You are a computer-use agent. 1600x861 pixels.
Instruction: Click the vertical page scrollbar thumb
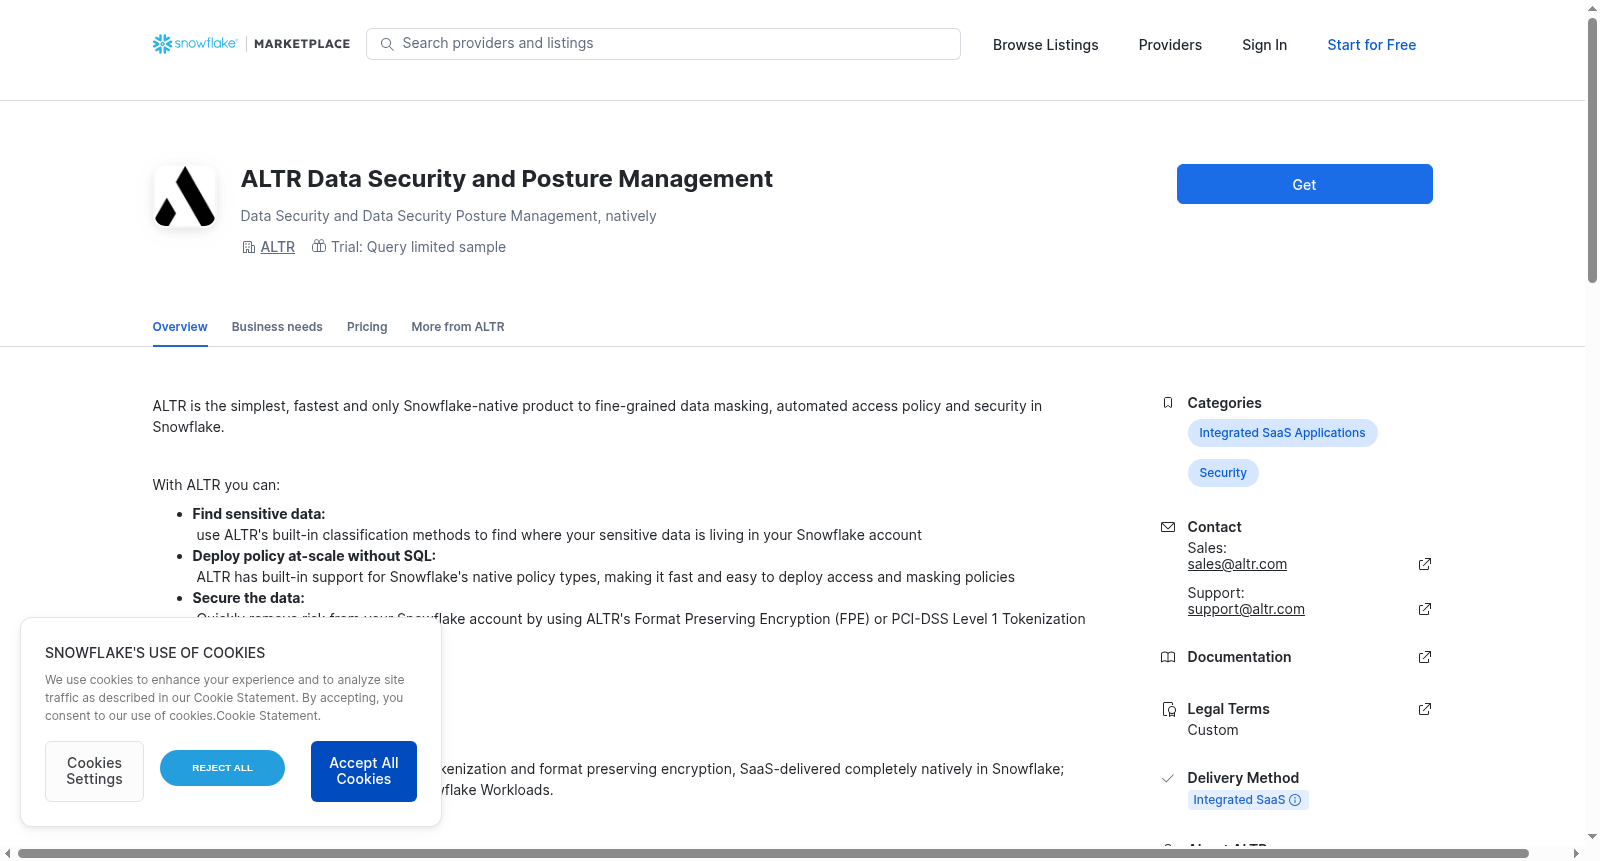pyautogui.click(x=1592, y=150)
